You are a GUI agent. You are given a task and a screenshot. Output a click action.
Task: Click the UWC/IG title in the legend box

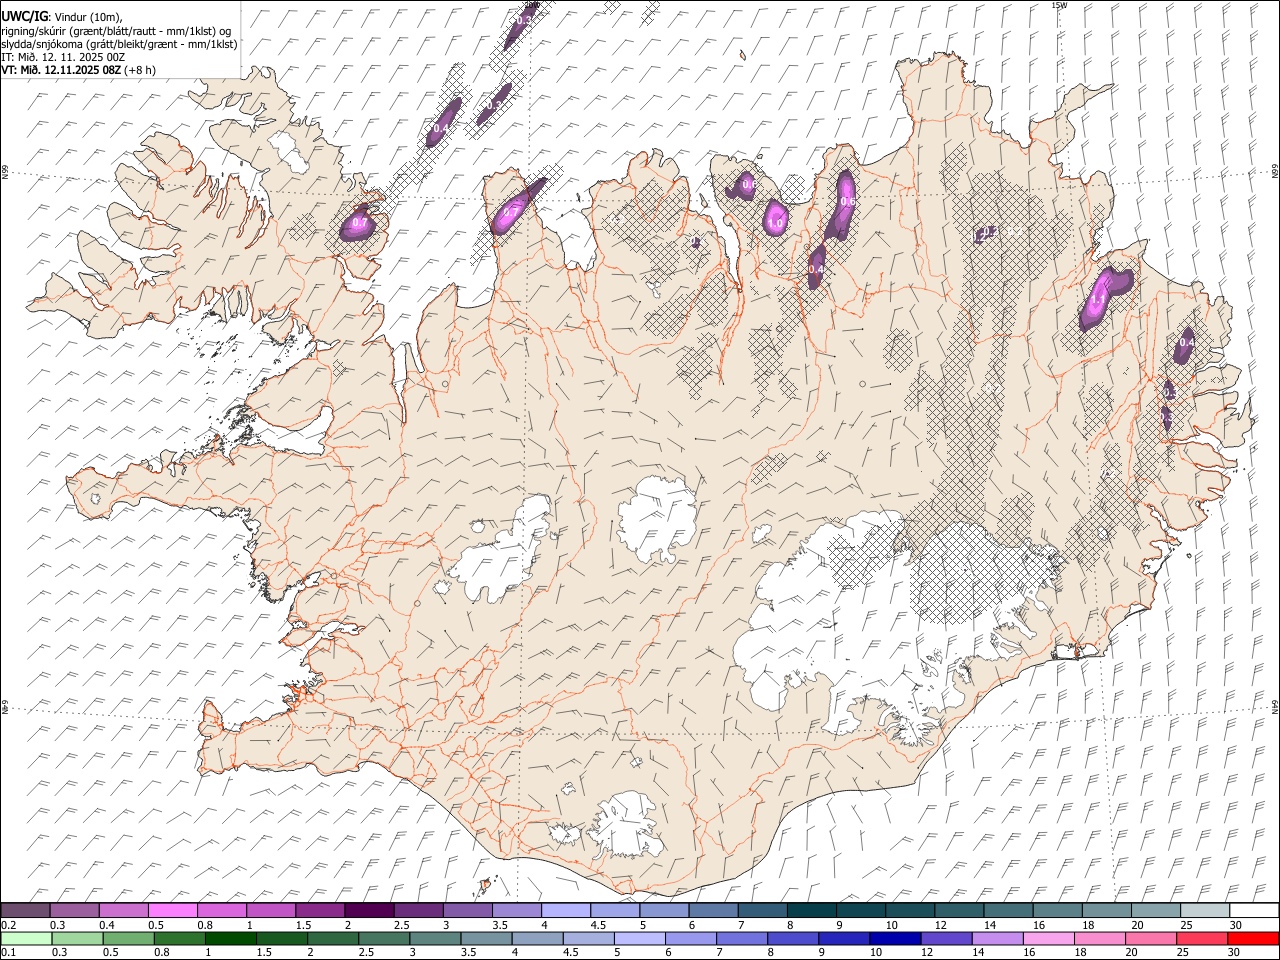click(24, 16)
